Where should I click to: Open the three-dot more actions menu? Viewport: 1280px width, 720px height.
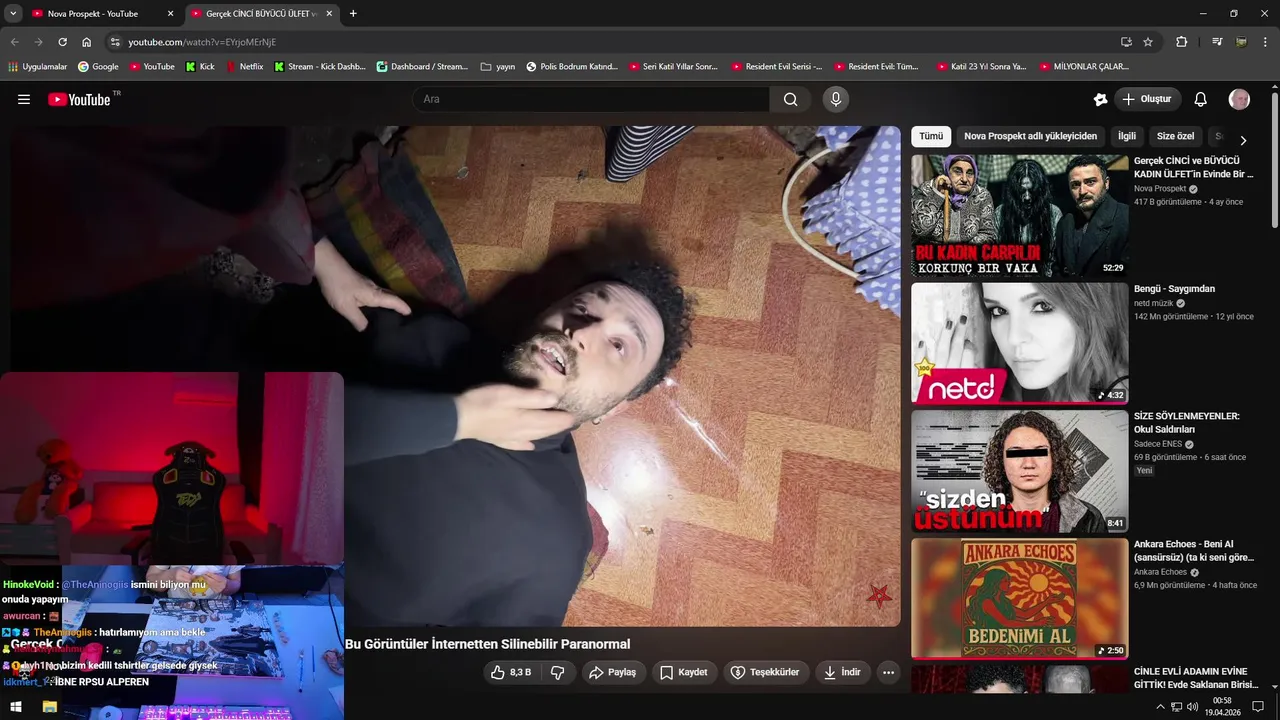point(888,672)
